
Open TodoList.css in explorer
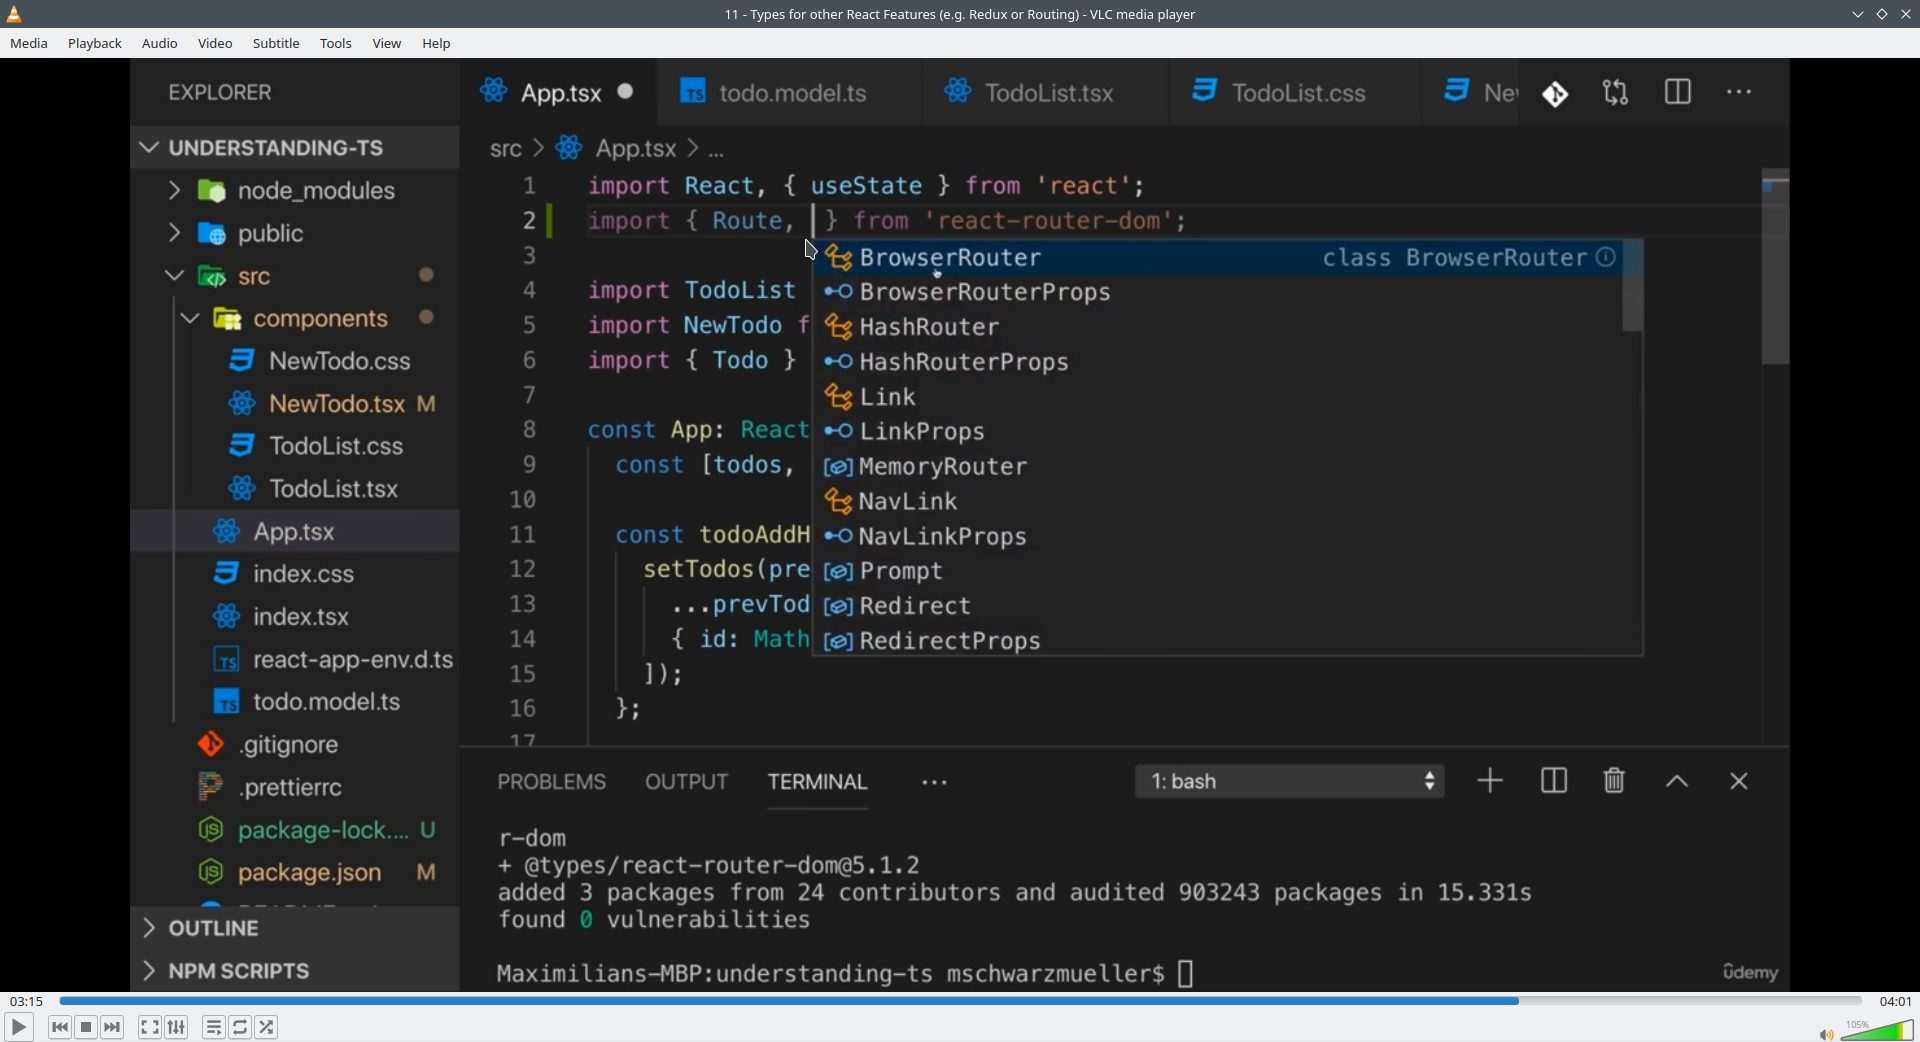[x=295, y=446]
